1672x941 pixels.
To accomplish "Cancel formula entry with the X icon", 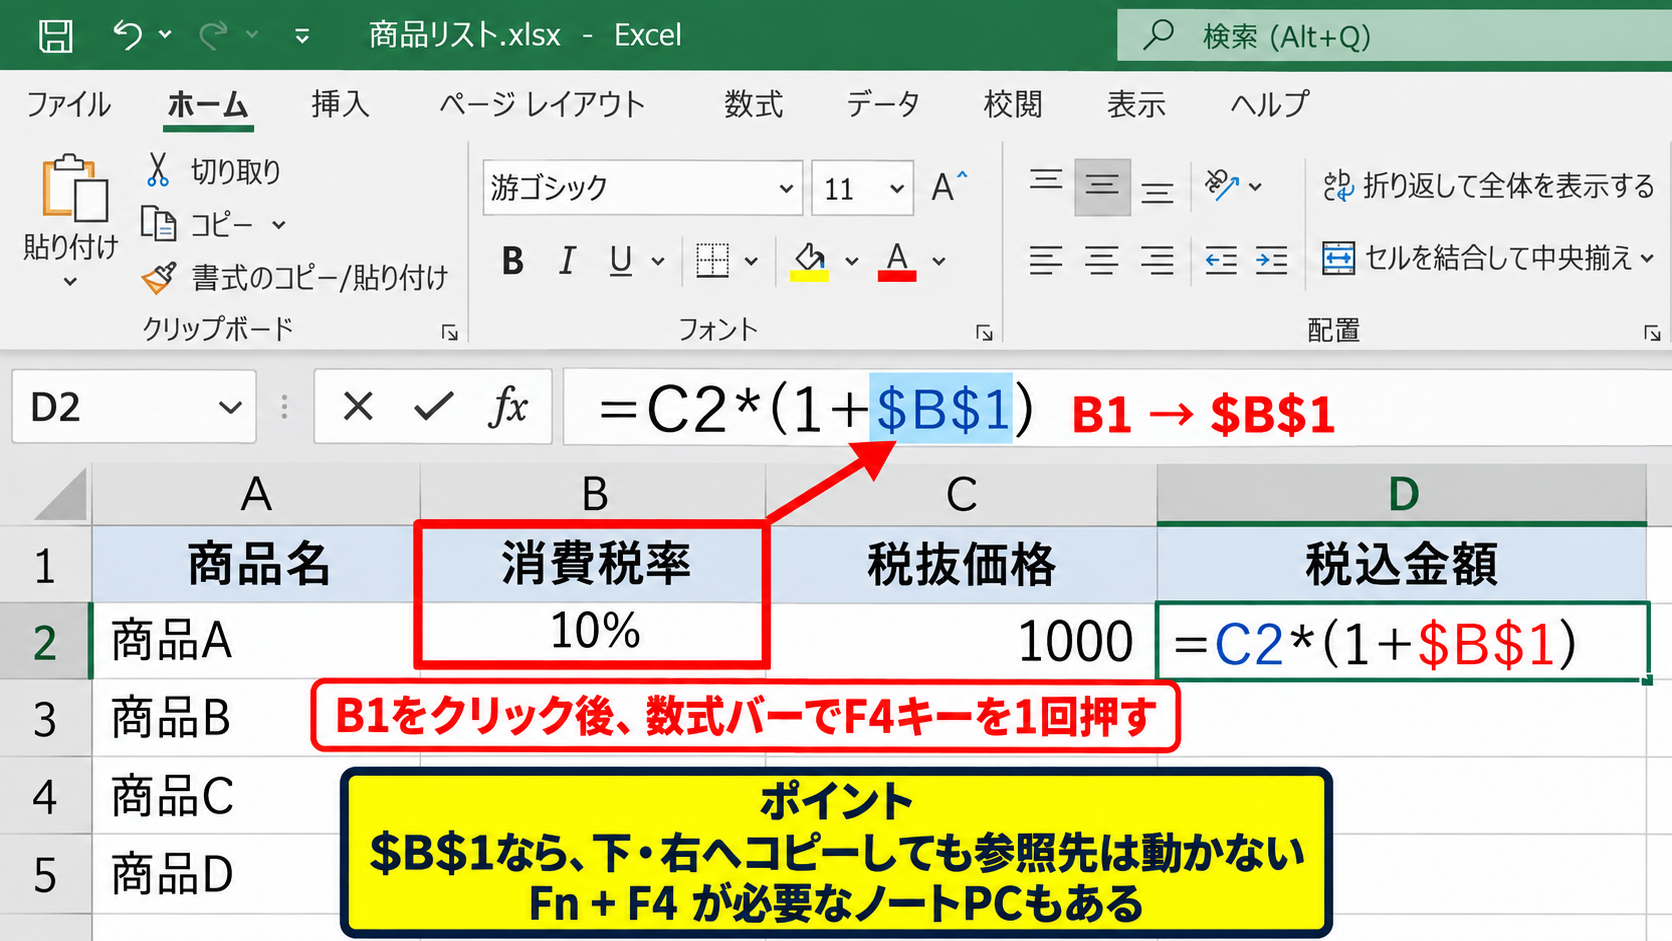I will pos(357,407).
